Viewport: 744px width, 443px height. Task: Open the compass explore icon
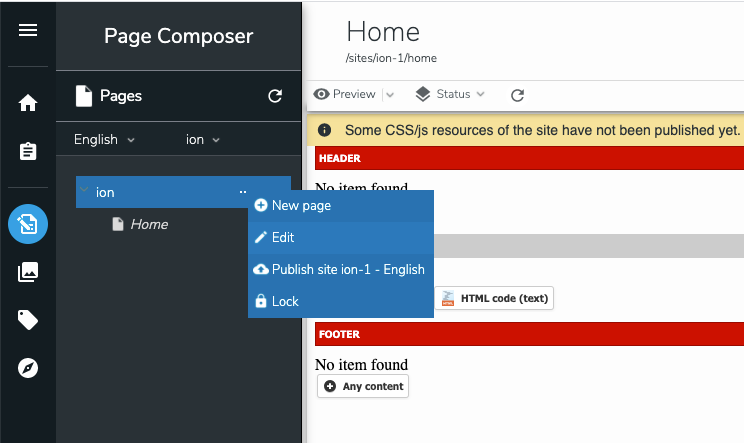point(28,368)
